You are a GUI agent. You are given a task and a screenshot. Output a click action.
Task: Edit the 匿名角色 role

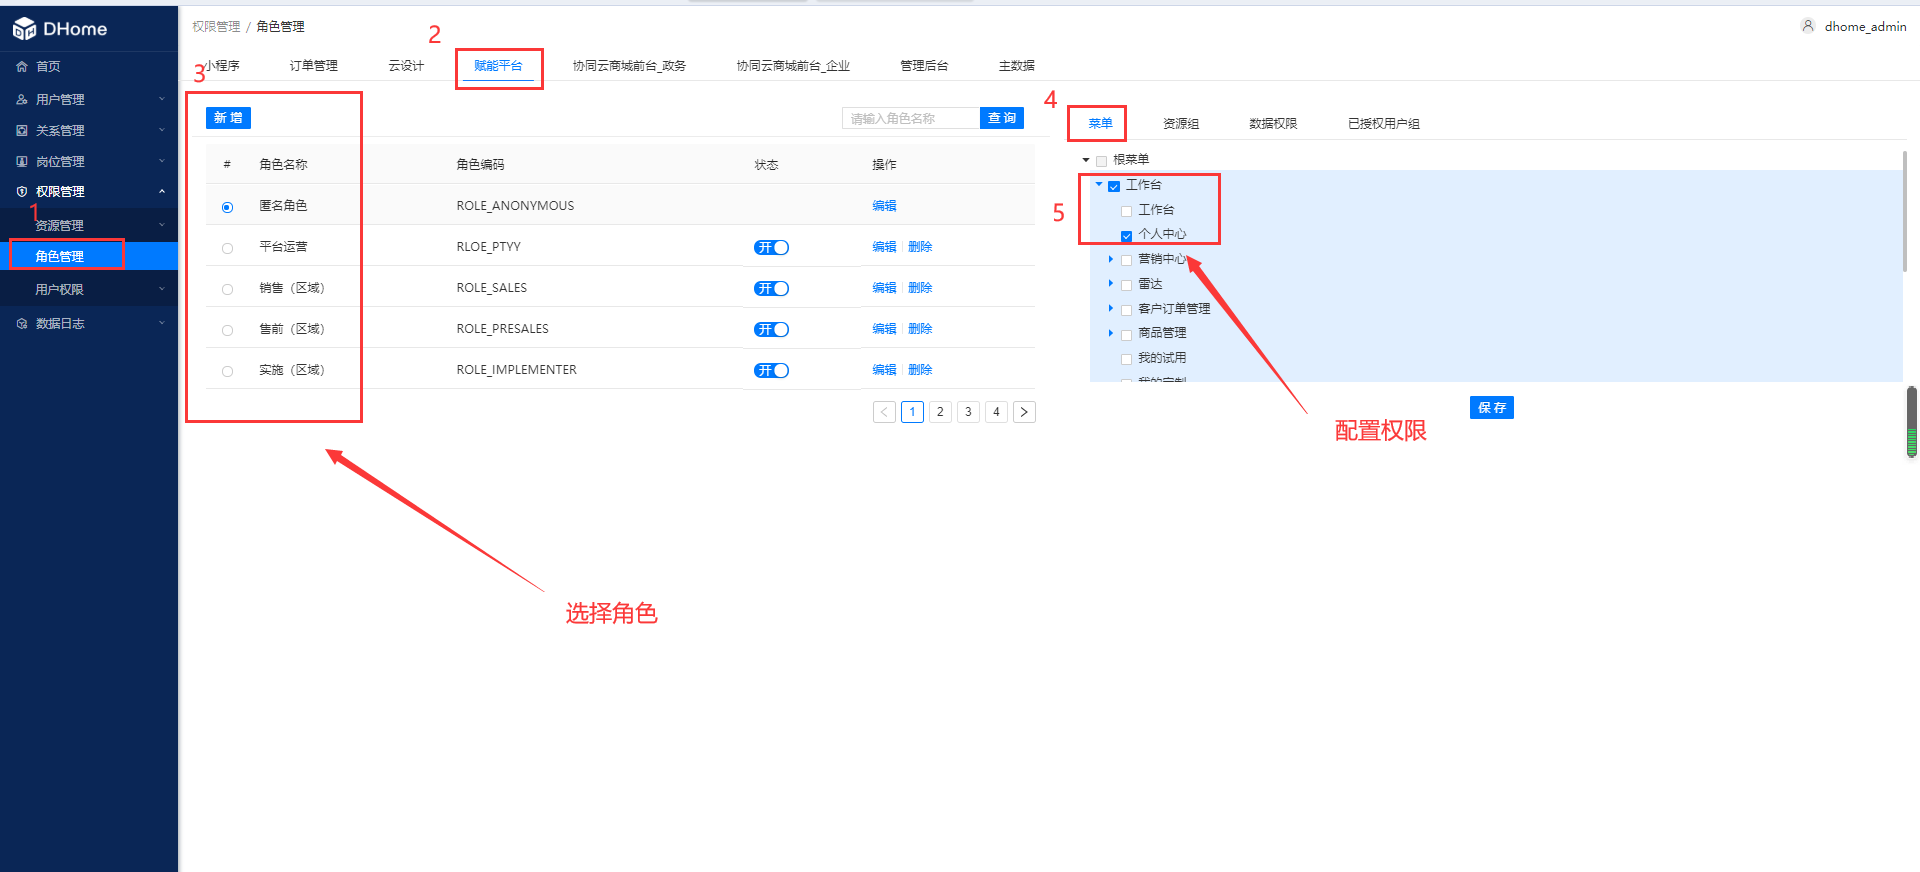point(884,206)
